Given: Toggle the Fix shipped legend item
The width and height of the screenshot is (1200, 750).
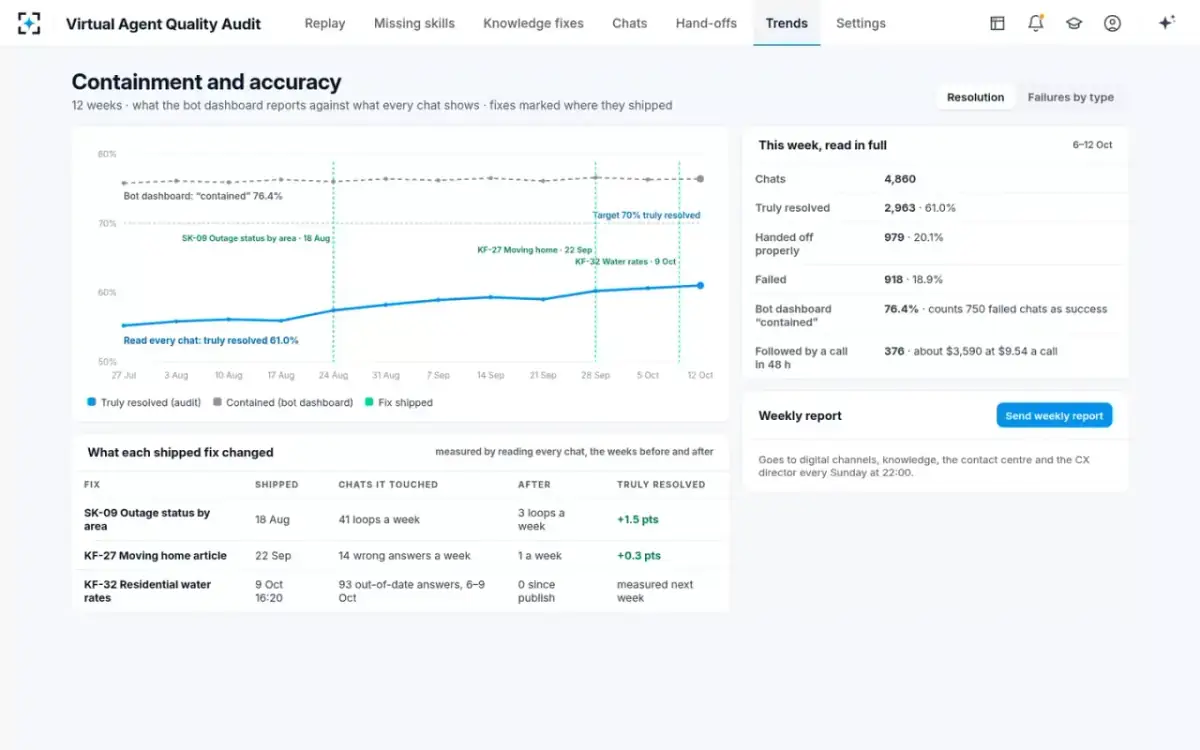Looking at the screenshot, I should click(x=399, y=402).
